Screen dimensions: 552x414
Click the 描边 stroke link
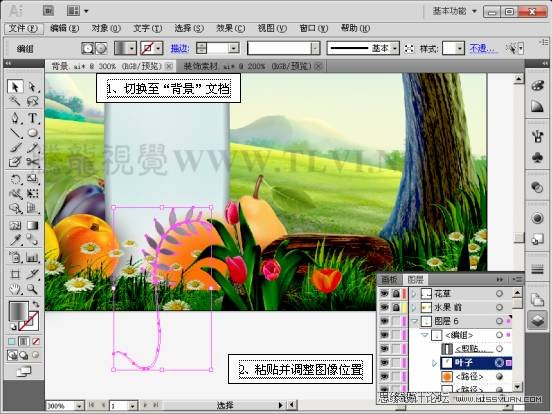[180, 48]
